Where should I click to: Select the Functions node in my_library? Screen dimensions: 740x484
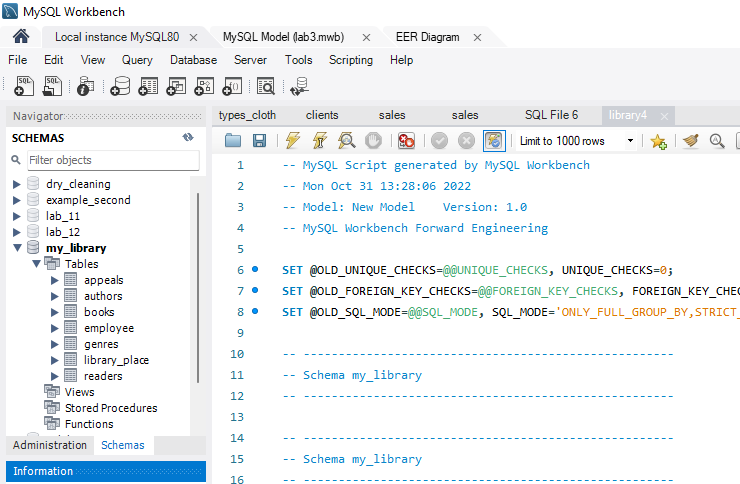click(x=89, y=424)
